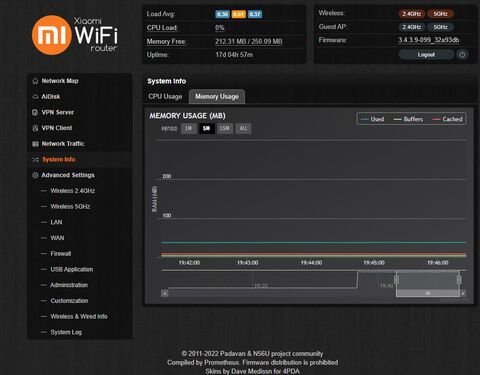
Task: Click the third load average value 0.37
Action: 255,14
